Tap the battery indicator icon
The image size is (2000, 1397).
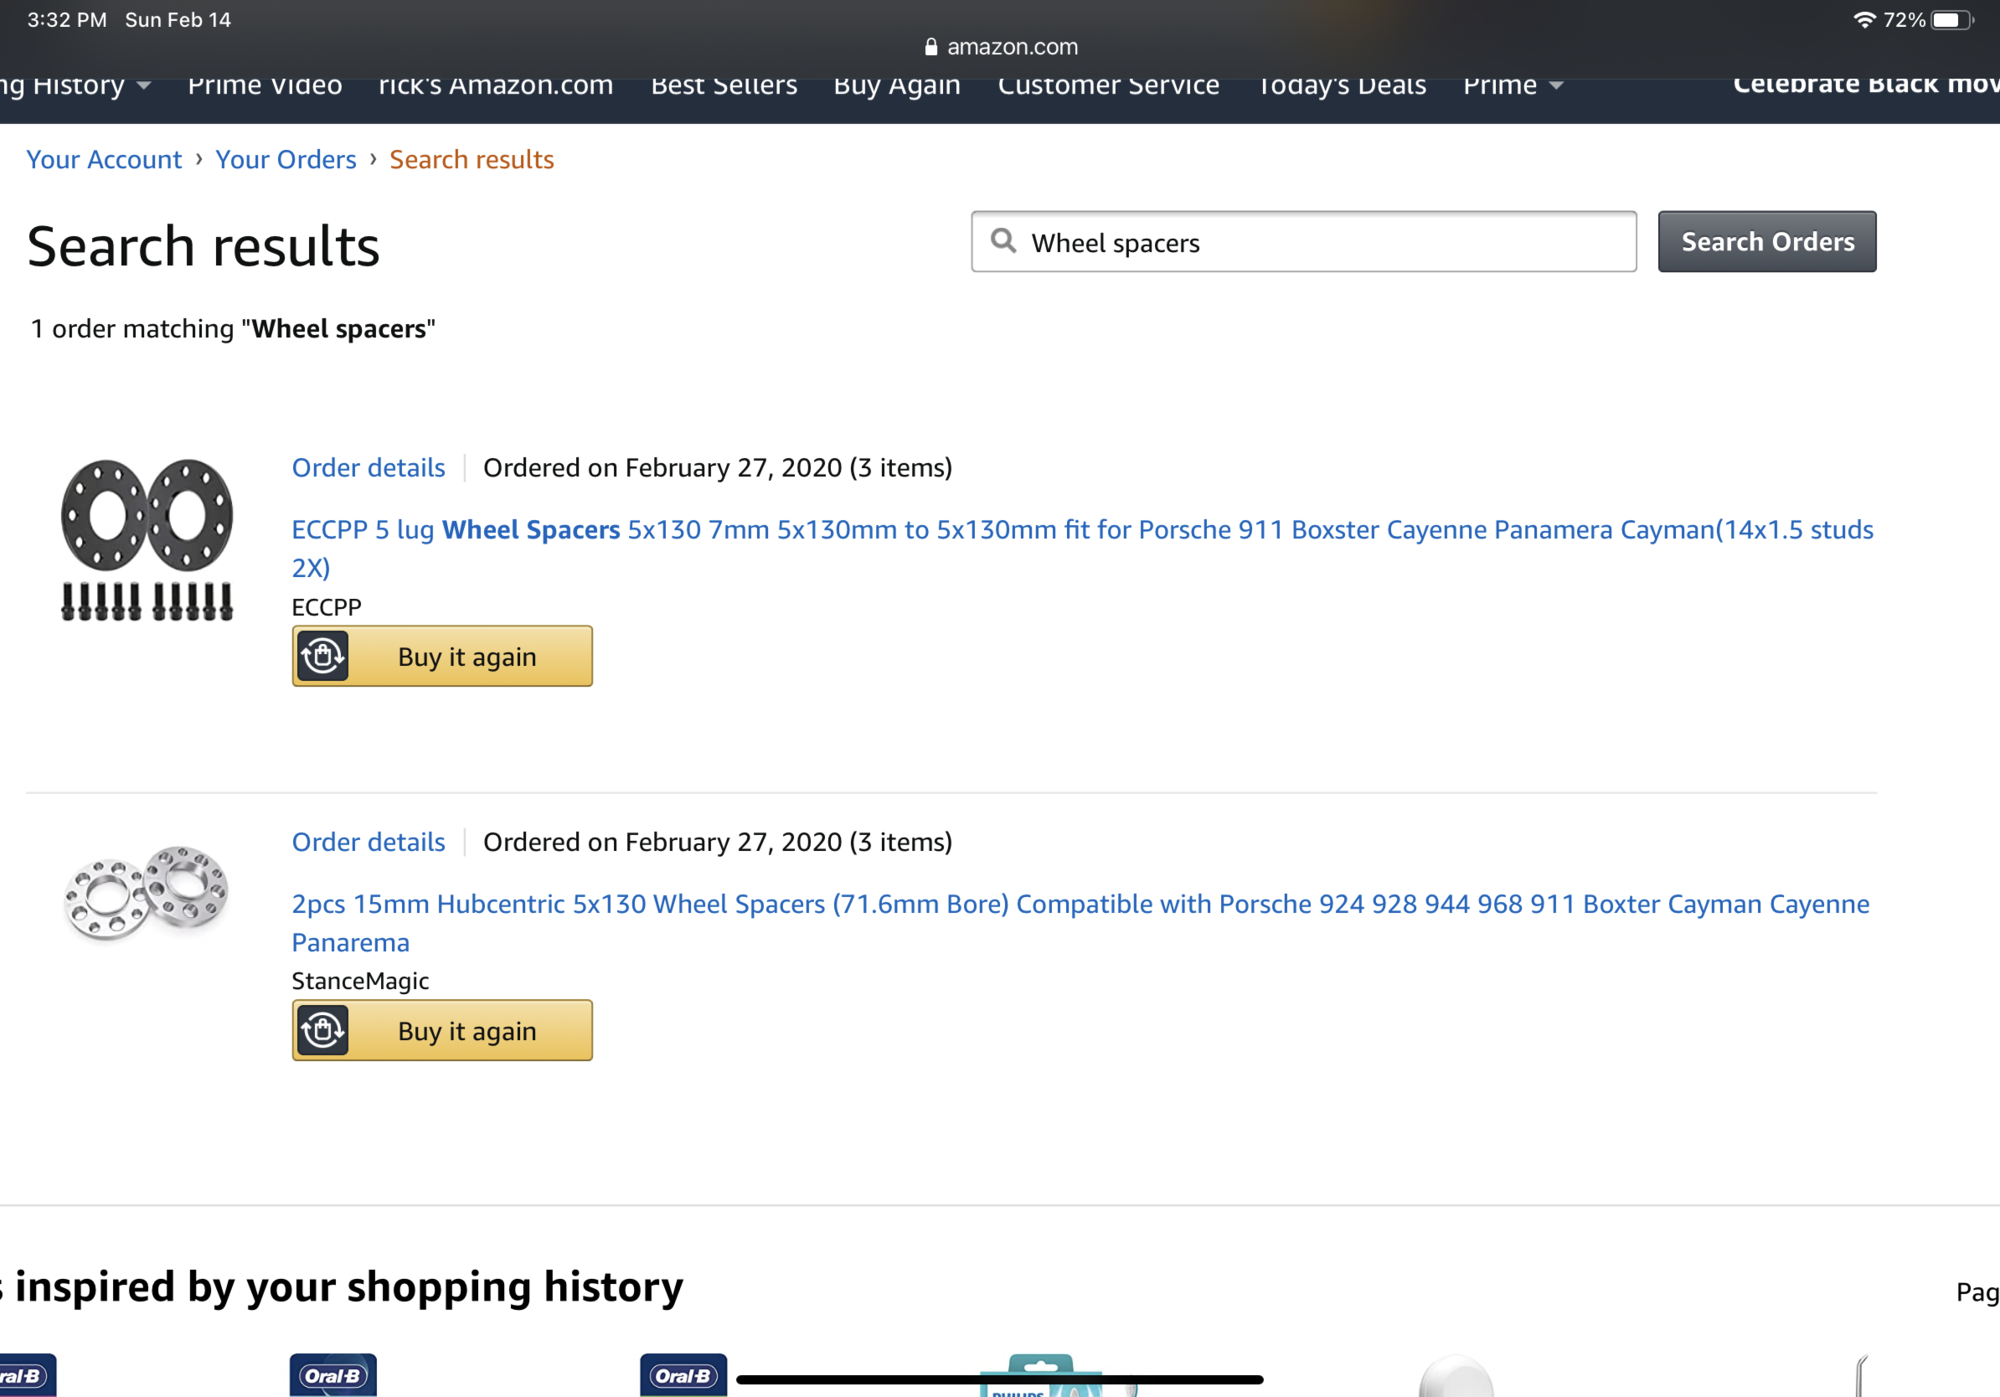[1951, 20]
